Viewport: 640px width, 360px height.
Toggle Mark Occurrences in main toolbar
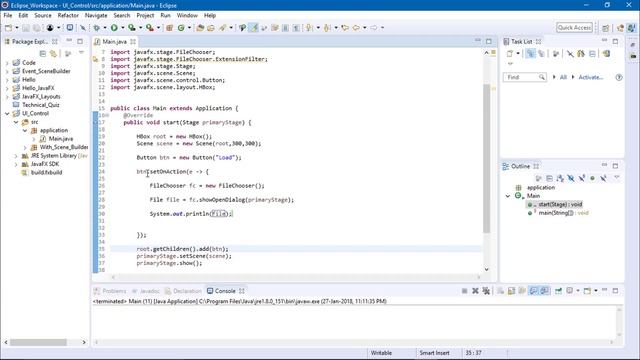pos(253,28)
